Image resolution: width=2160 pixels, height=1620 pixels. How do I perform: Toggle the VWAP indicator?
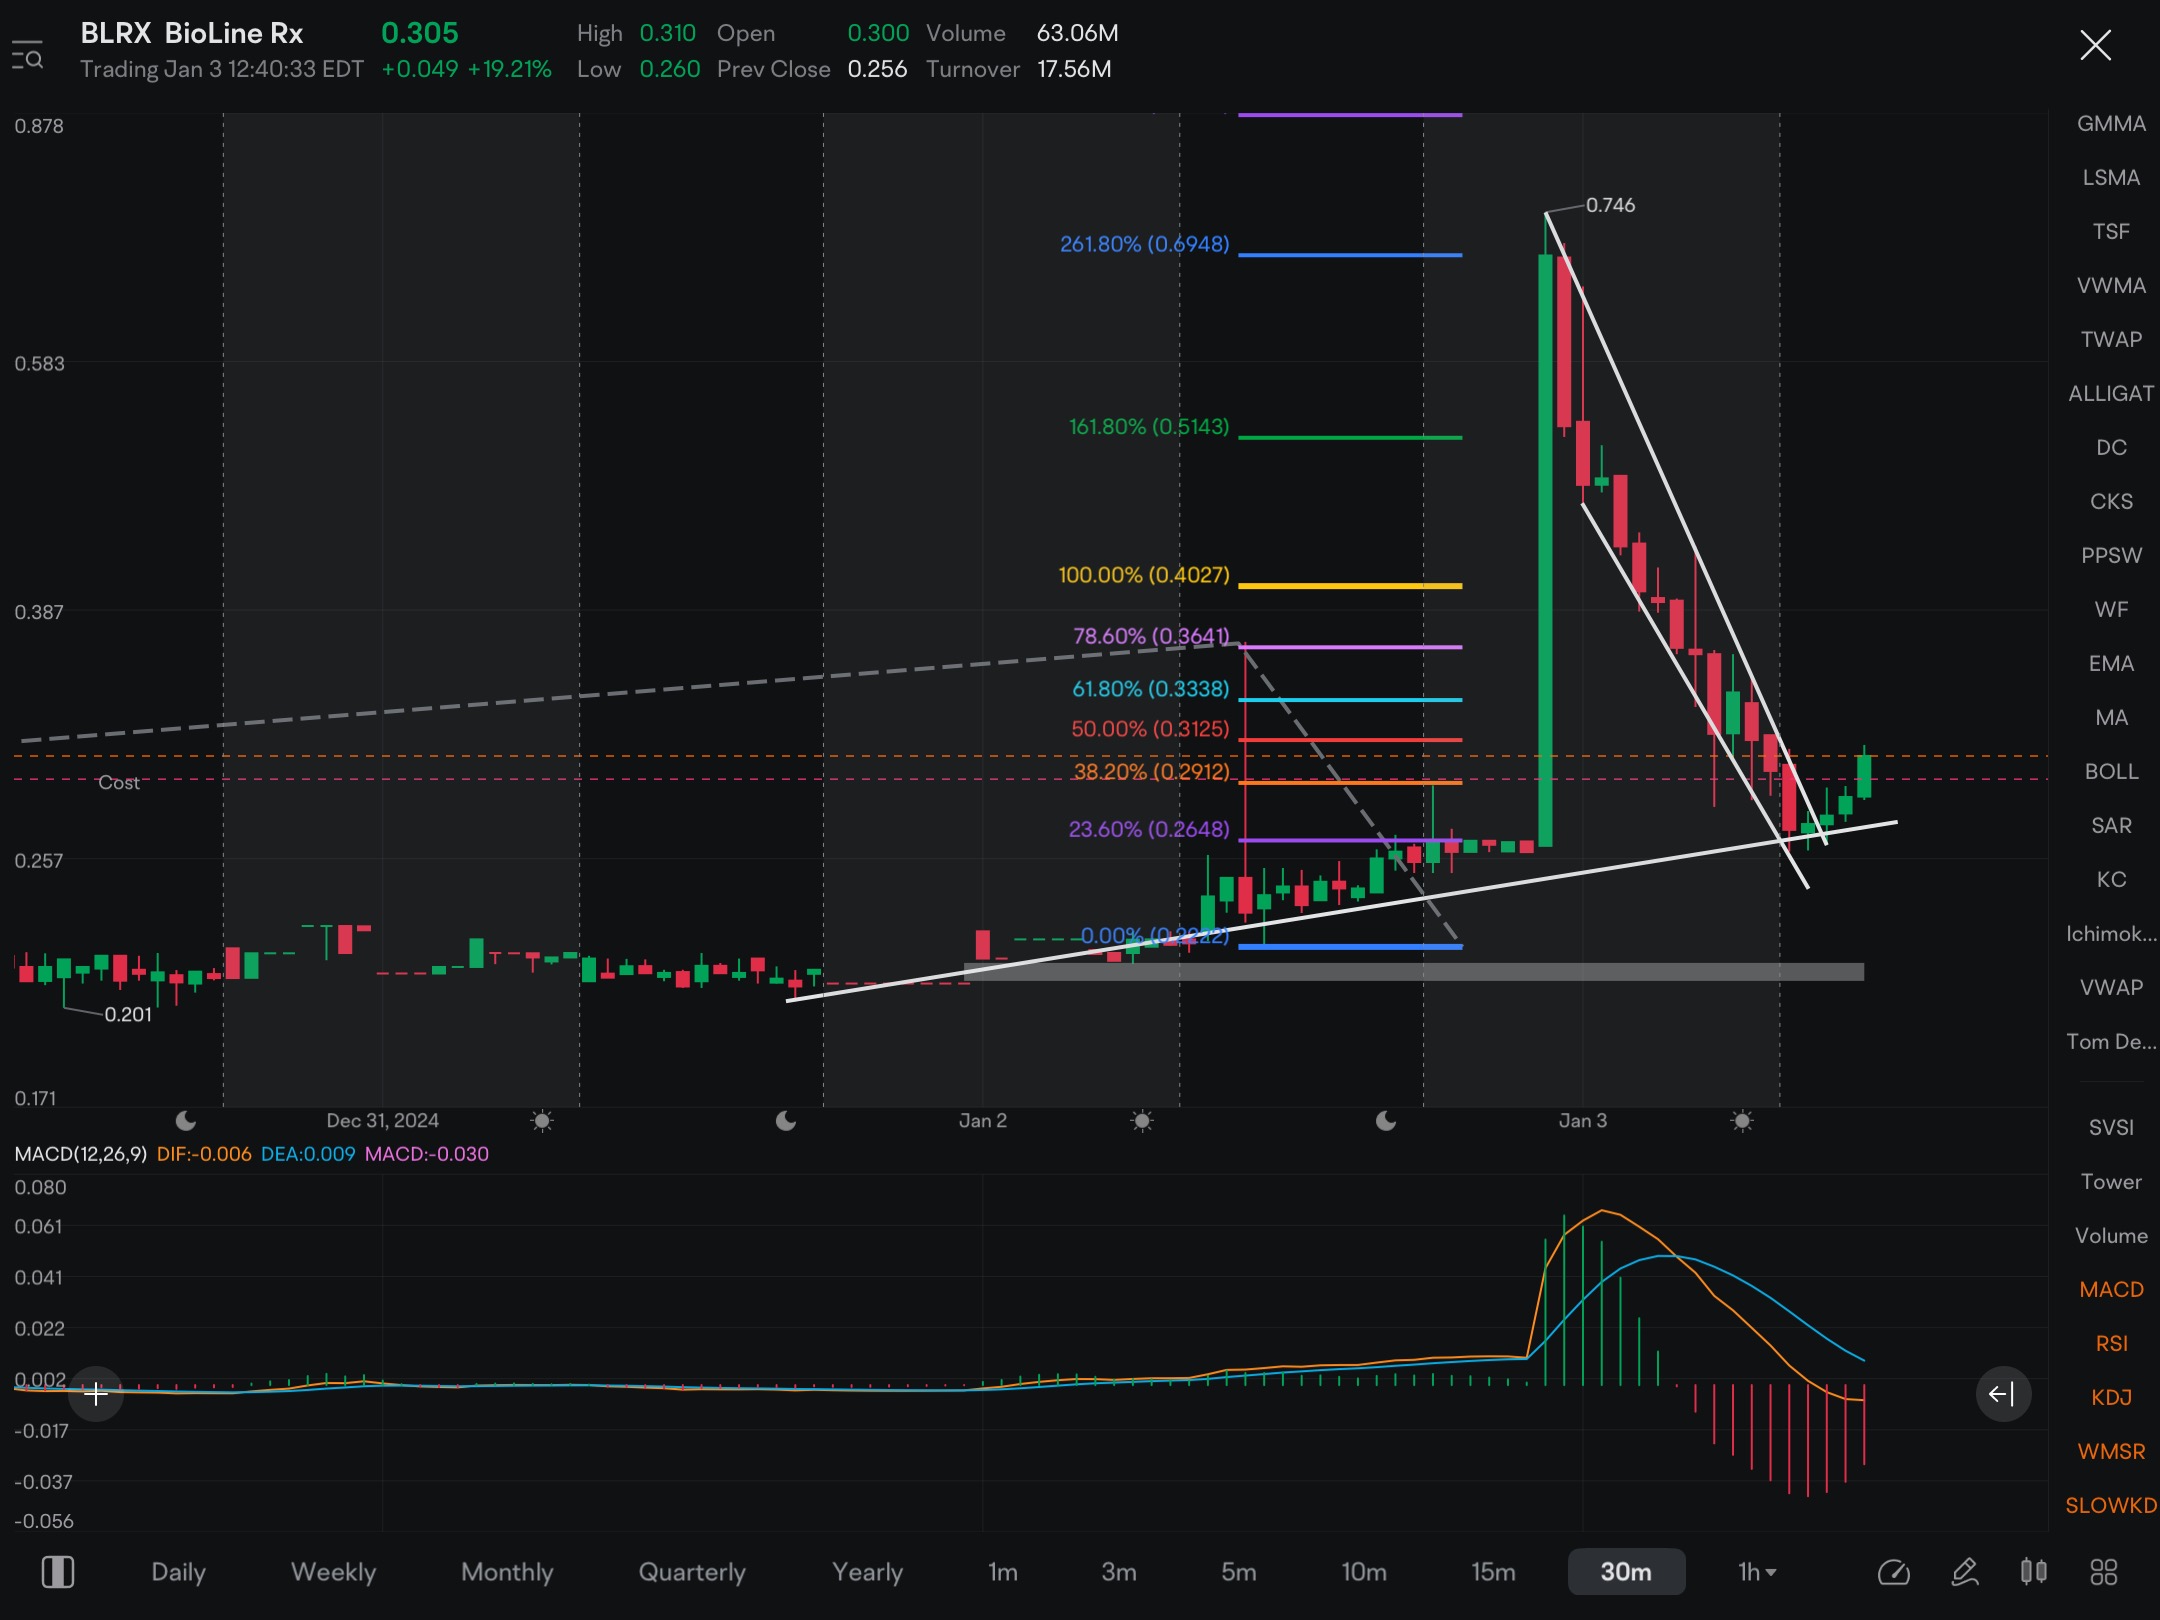pos(2111,987)
